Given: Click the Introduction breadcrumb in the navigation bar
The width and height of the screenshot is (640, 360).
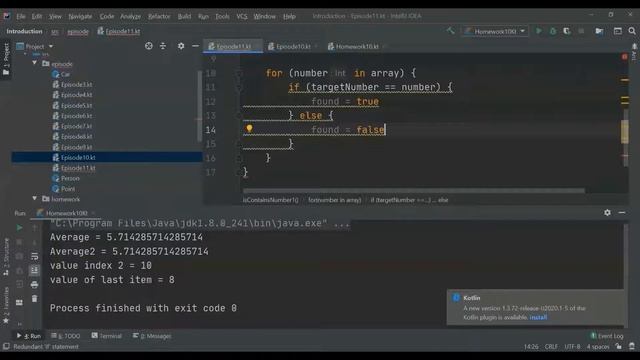Looking at the screenshot, I should coord(24,31).
